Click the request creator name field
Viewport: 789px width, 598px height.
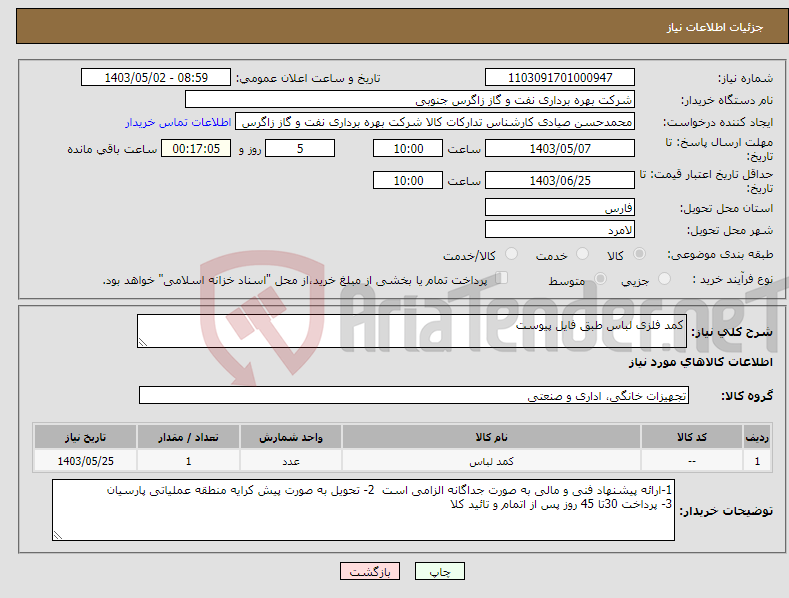[435, 122]
